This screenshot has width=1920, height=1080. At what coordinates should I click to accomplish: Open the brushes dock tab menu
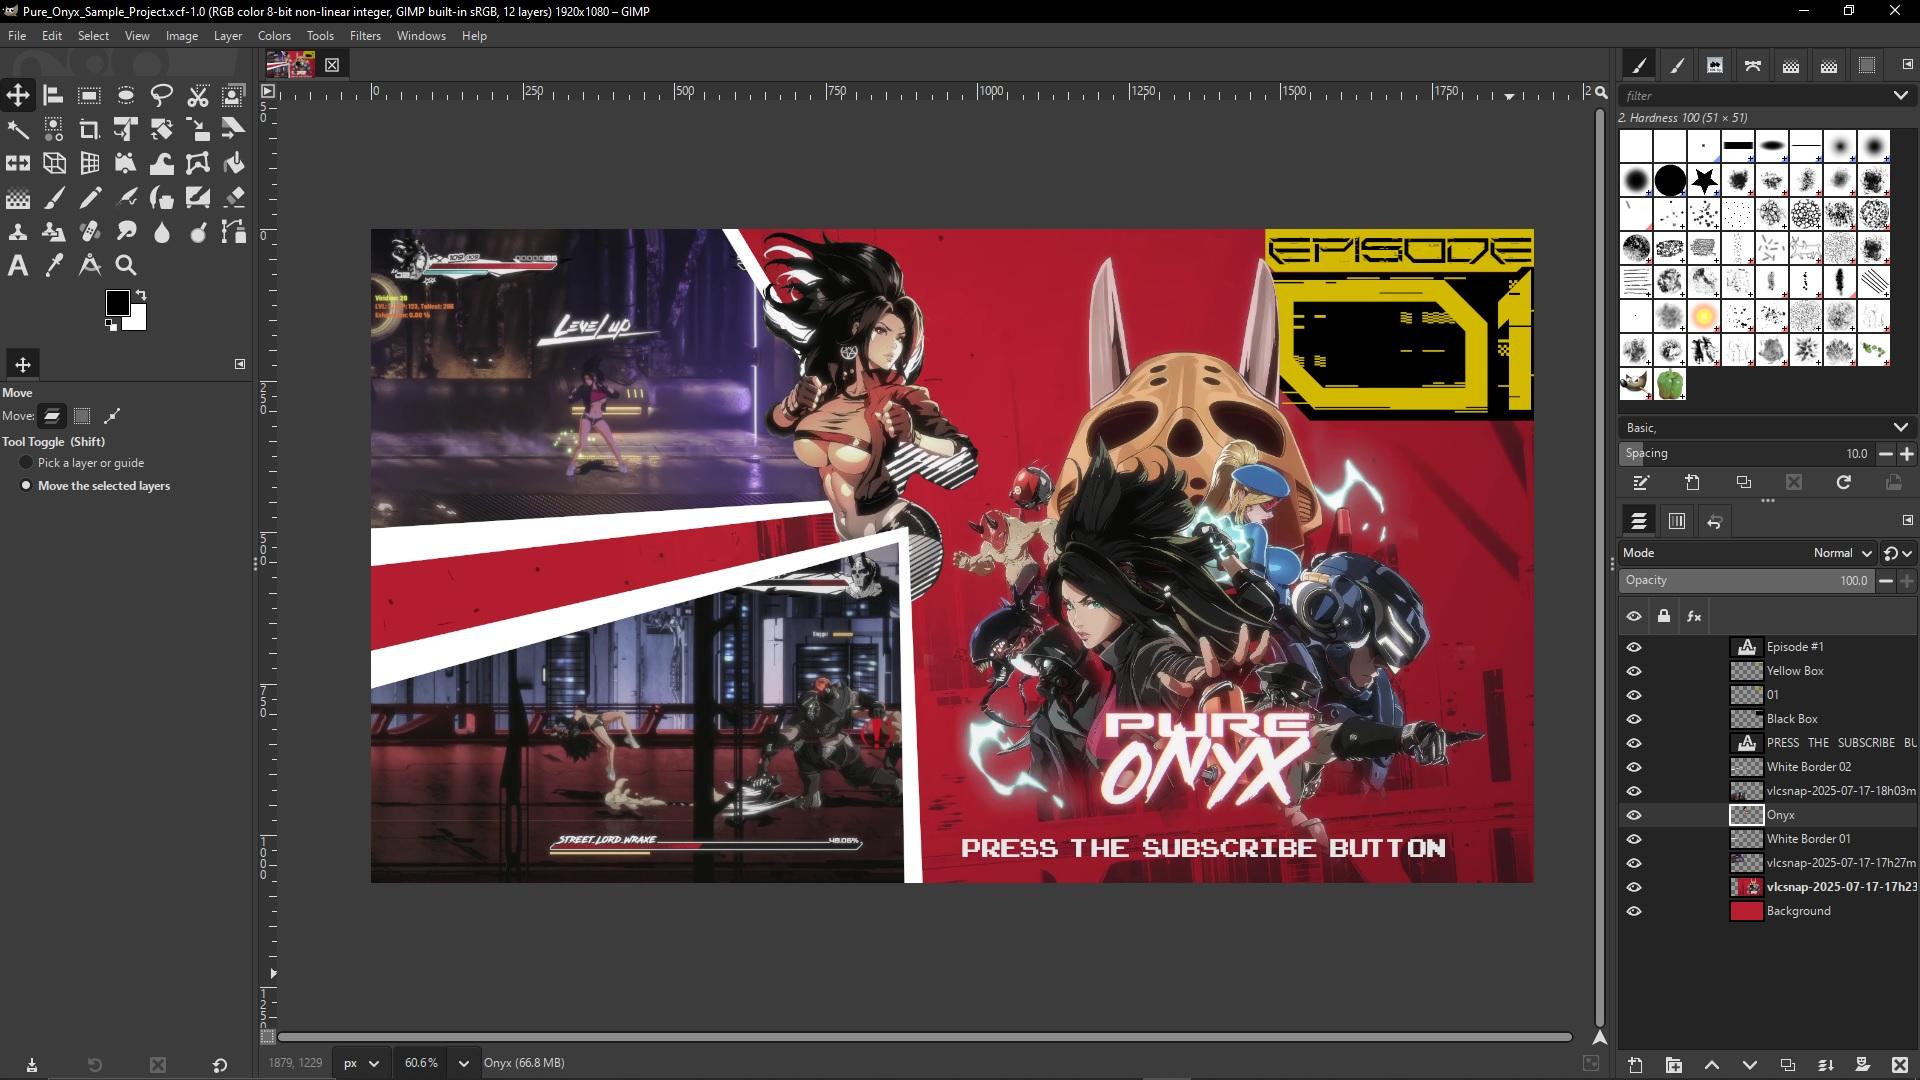coord(1907,65)
